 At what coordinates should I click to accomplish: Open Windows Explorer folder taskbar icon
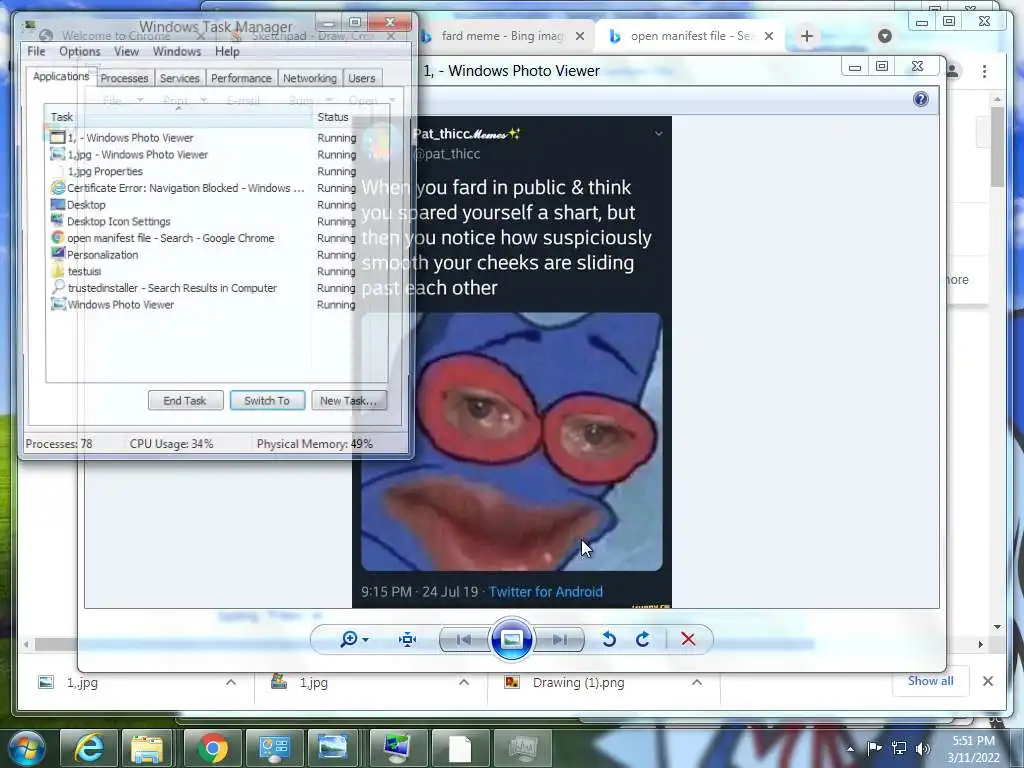pyautogui.click(x=147, y=747)
